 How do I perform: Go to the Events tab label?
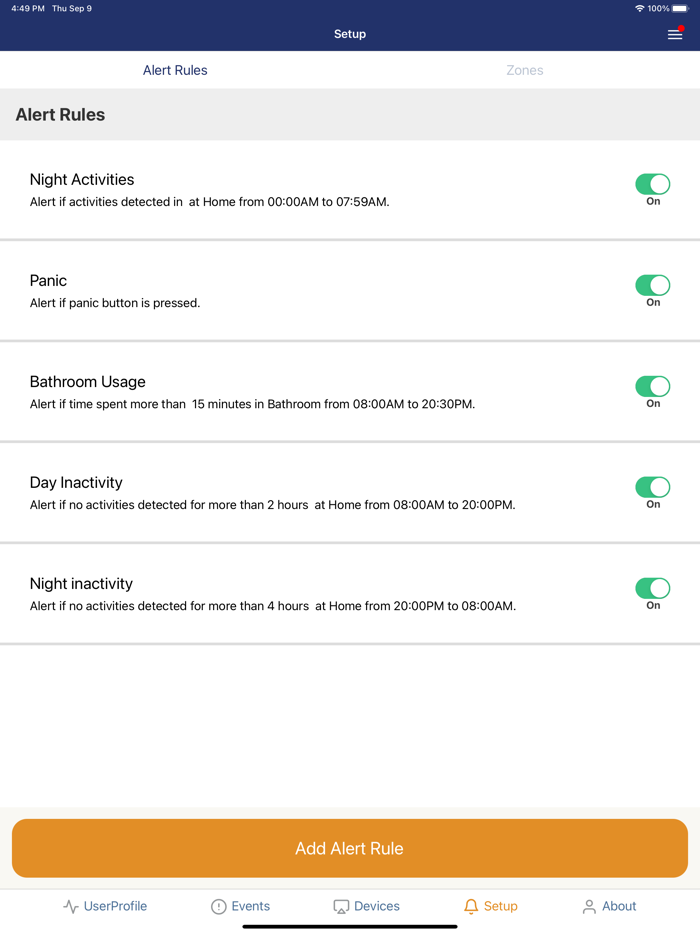click(250, 906)
